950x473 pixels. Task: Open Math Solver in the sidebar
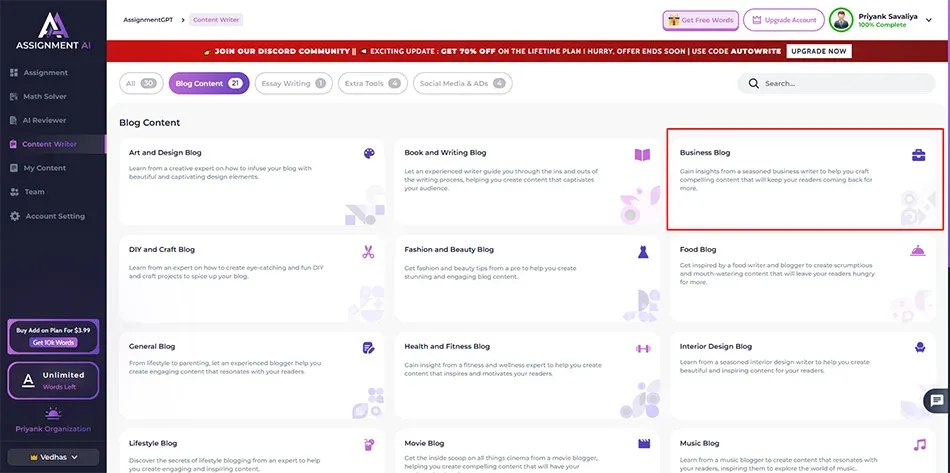click(45, 96)
